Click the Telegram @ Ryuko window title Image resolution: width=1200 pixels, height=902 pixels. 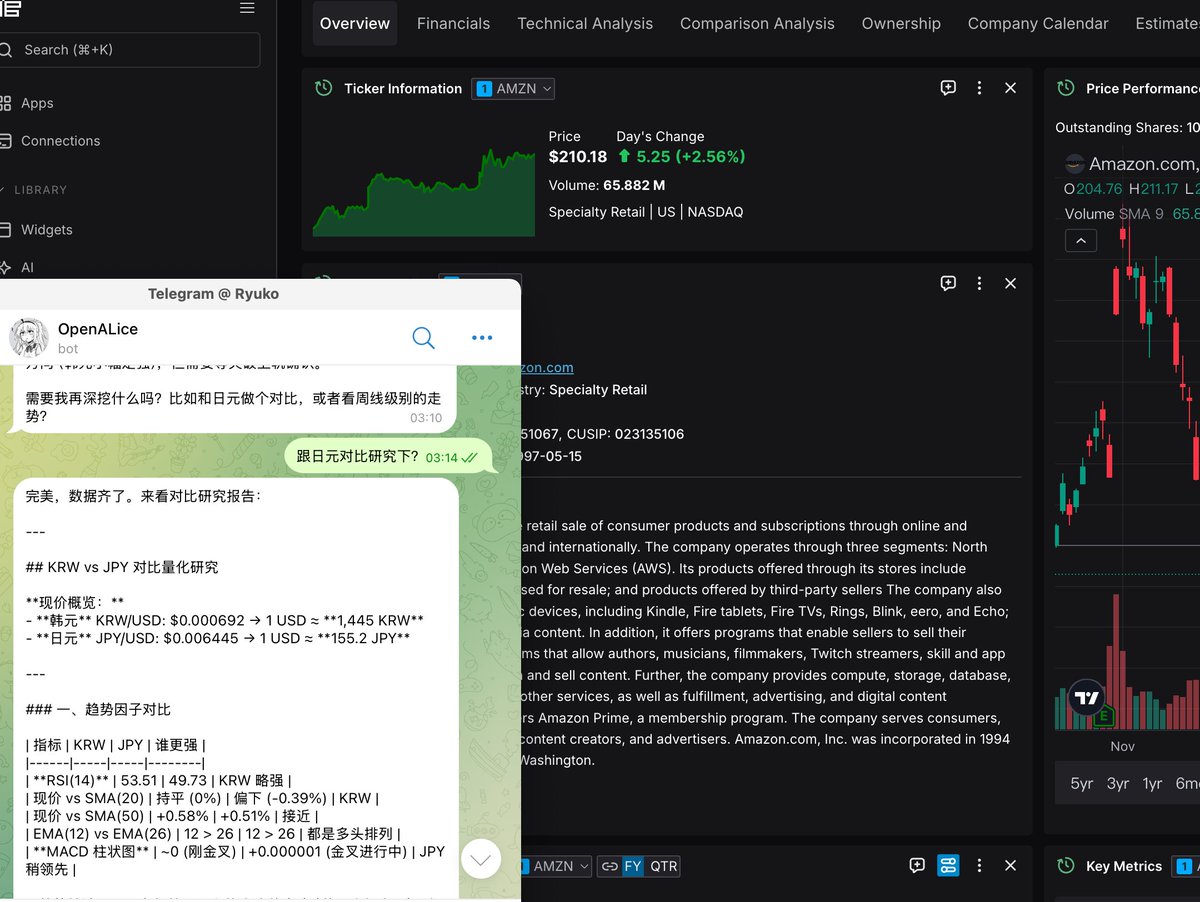[x=214, y=294]
